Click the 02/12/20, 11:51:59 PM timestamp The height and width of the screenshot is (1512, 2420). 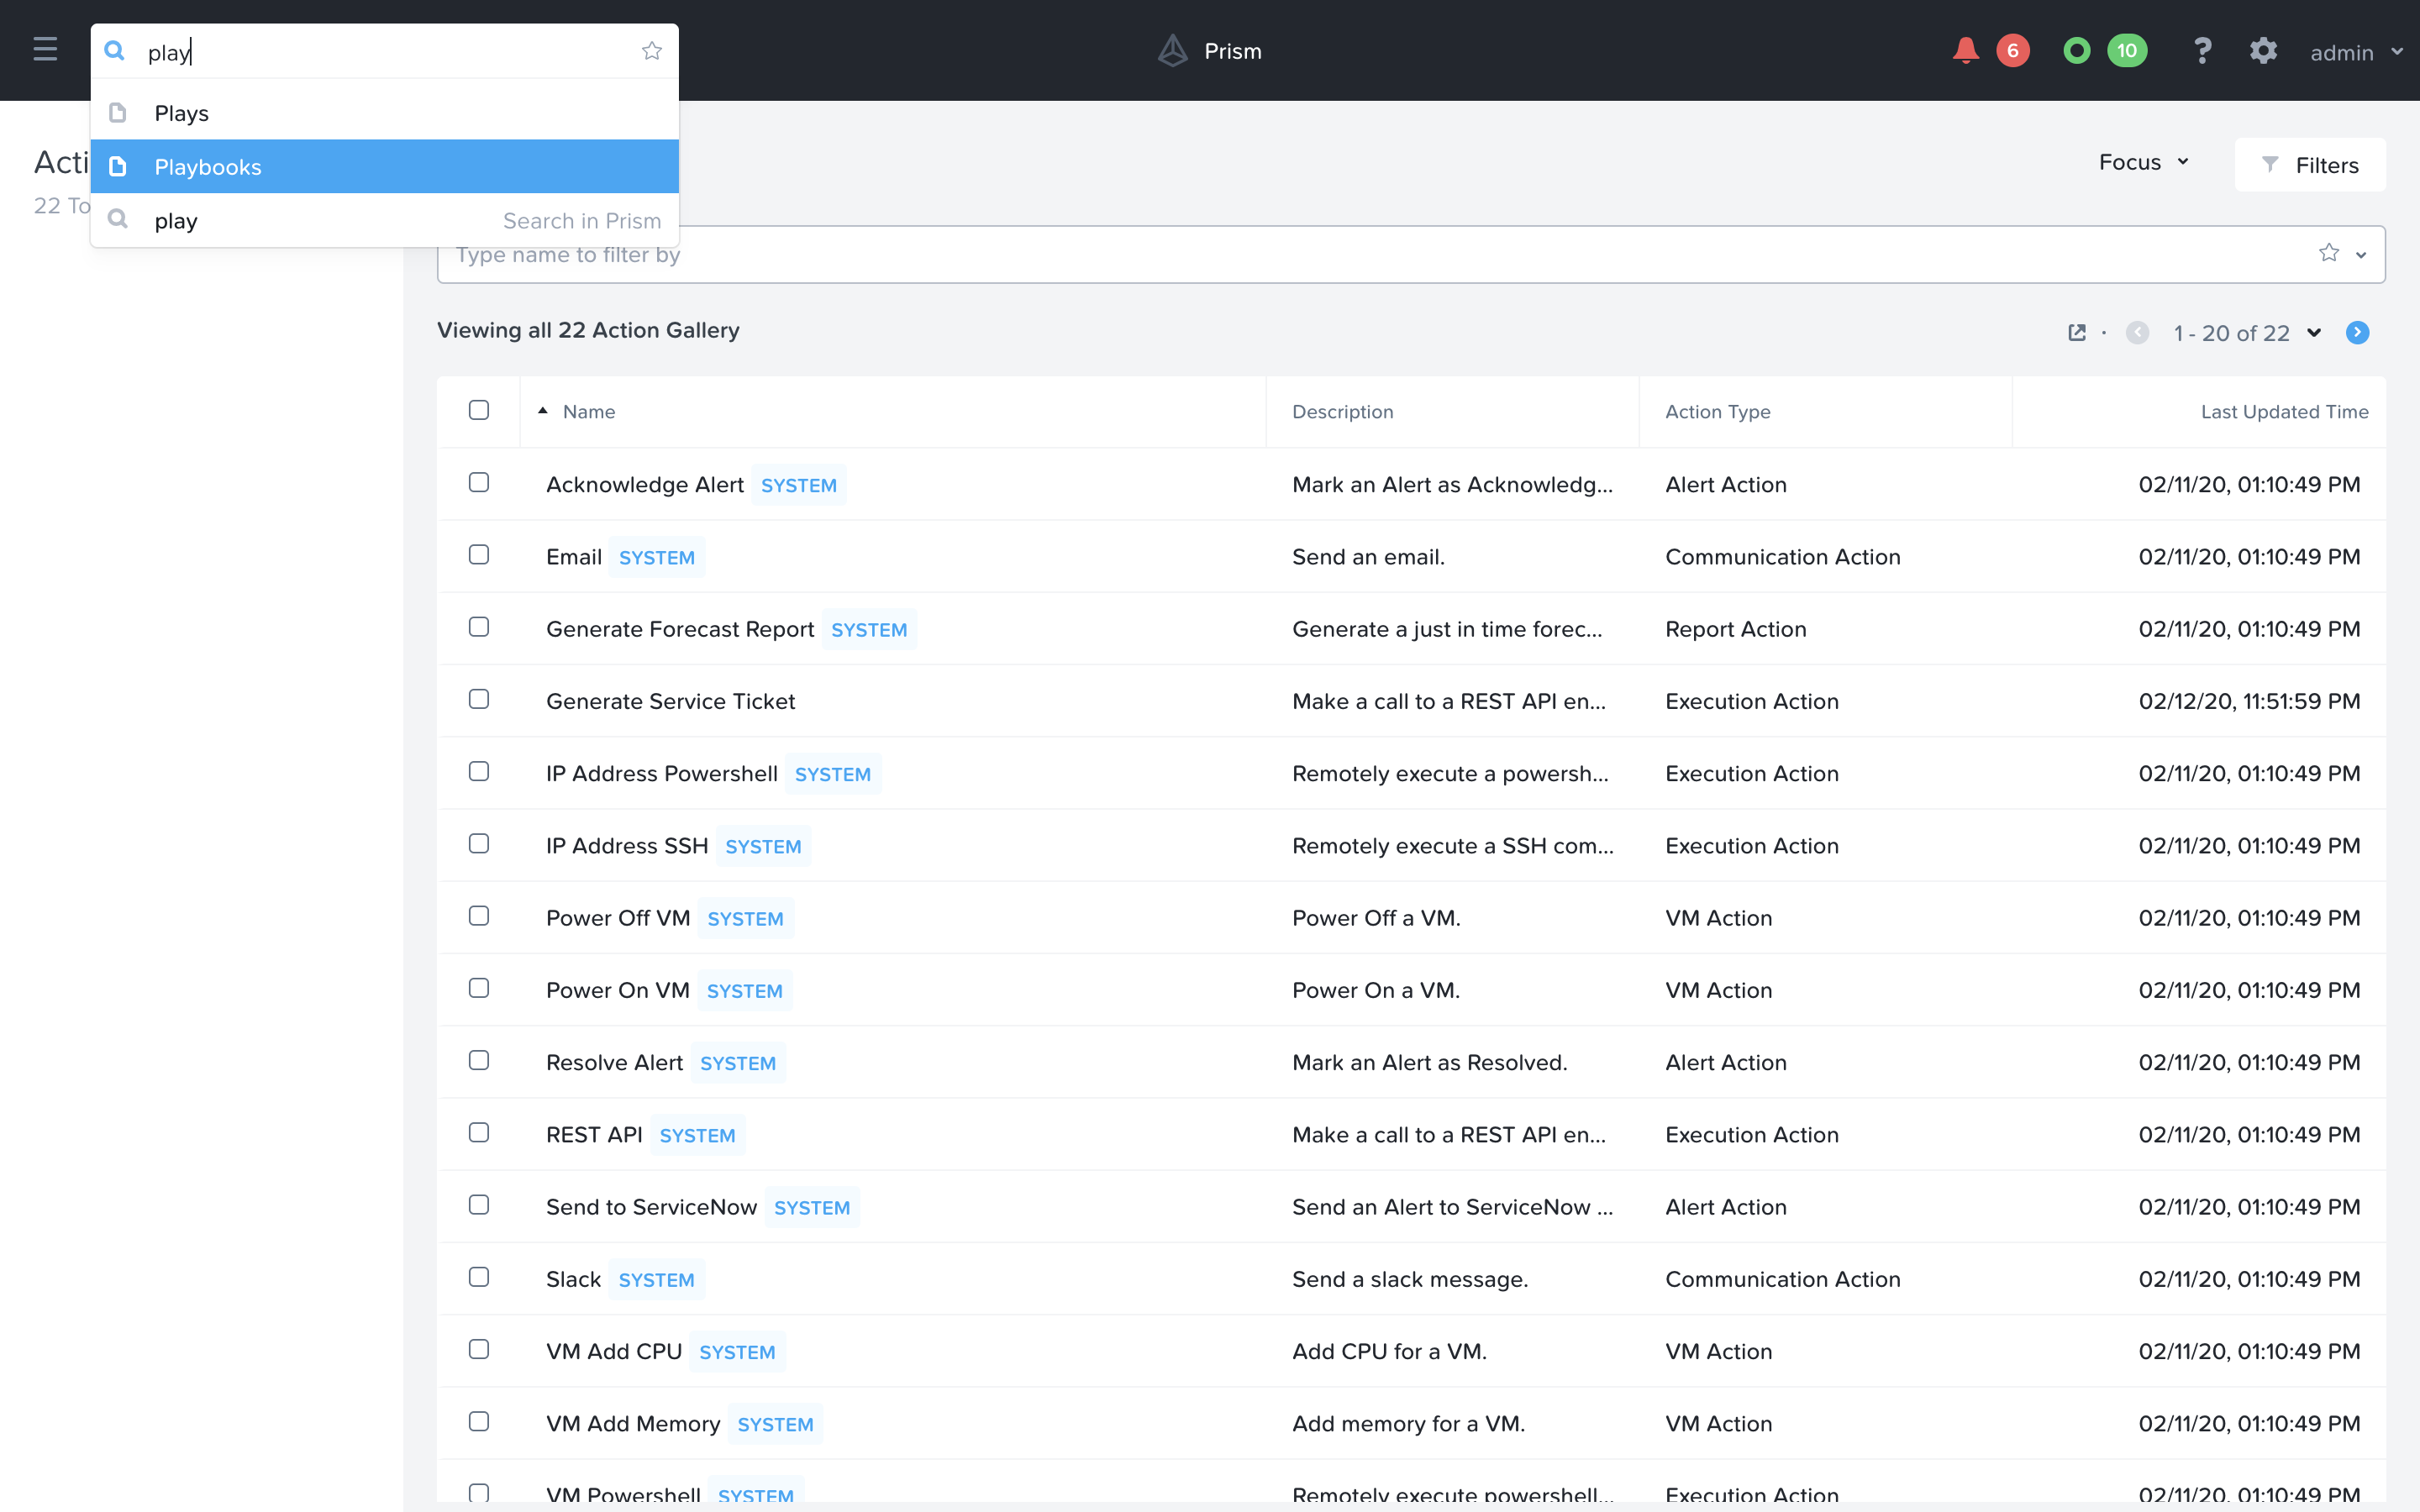coord(2249,701)
